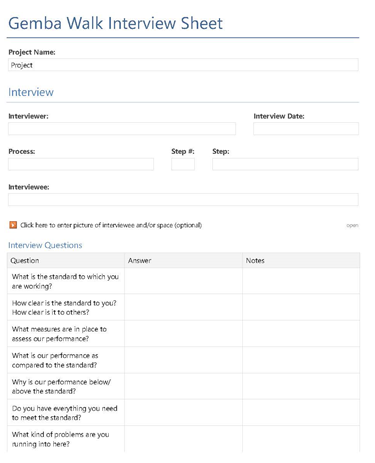Click Notes cell for 'What kind of problems'
The image size is (375, 463).
point(301,439)
